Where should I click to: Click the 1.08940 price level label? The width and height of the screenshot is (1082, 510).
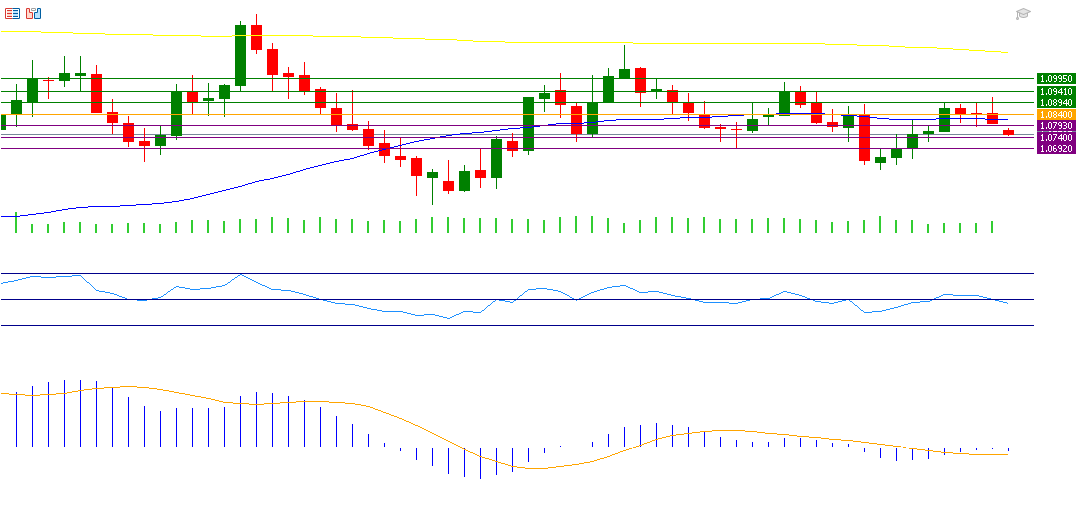click(1055, 102)
